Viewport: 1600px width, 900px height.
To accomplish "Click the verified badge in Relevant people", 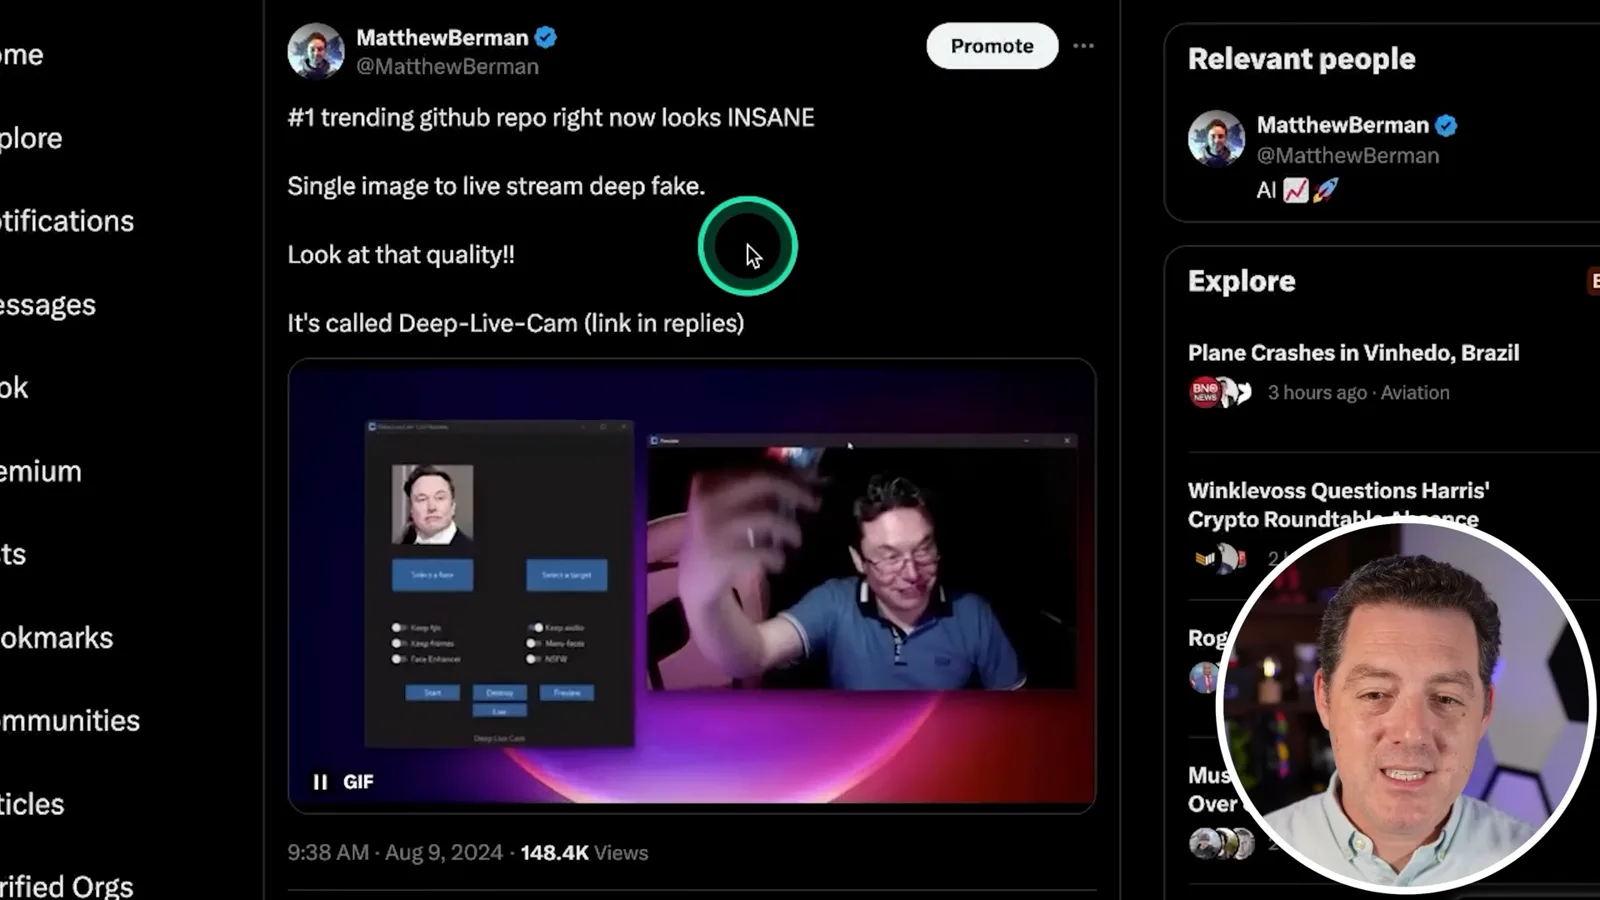I will pyautogui.click(x=1446, y=125).
